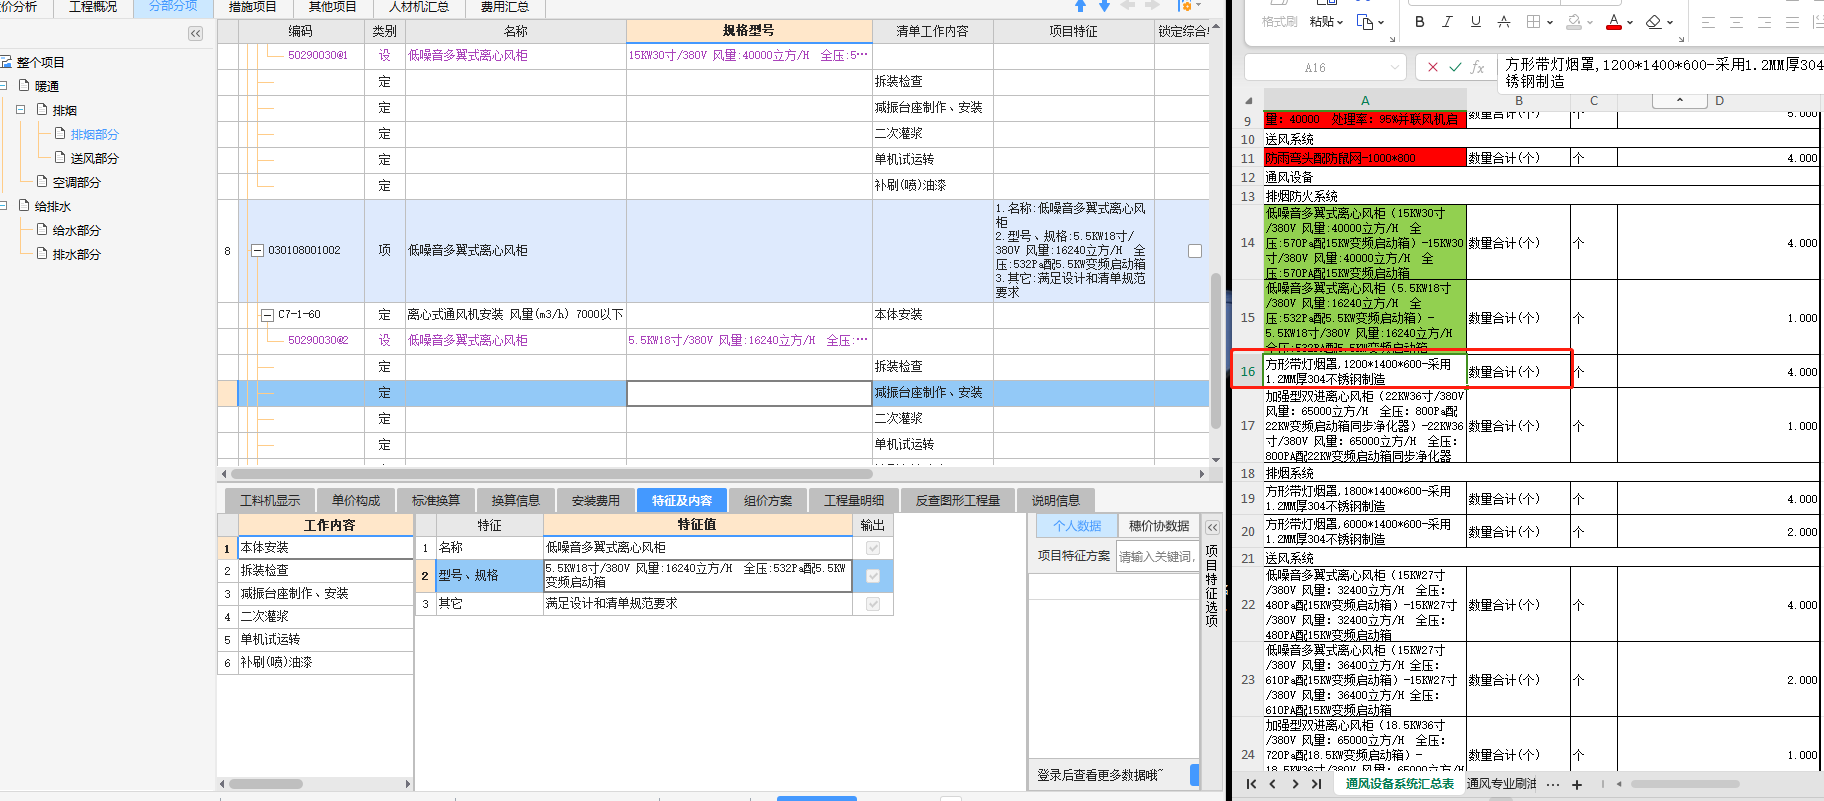This screenshot has width=1824, height=801.
Task: Open the cell name box A16 dropdown
Action: pyautogui.click(x=1395, y=68)
